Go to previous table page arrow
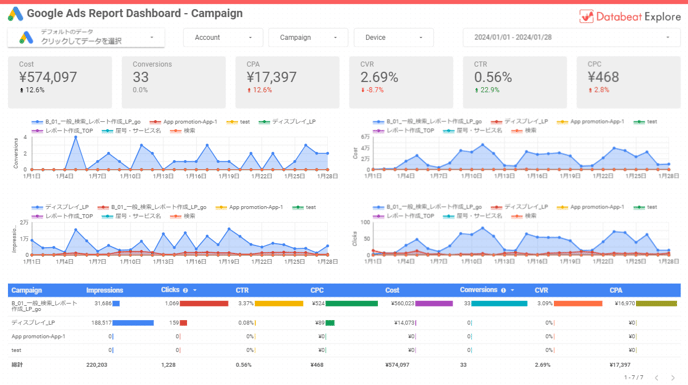Screen dimensions: 688x385 tap(657, 378)
